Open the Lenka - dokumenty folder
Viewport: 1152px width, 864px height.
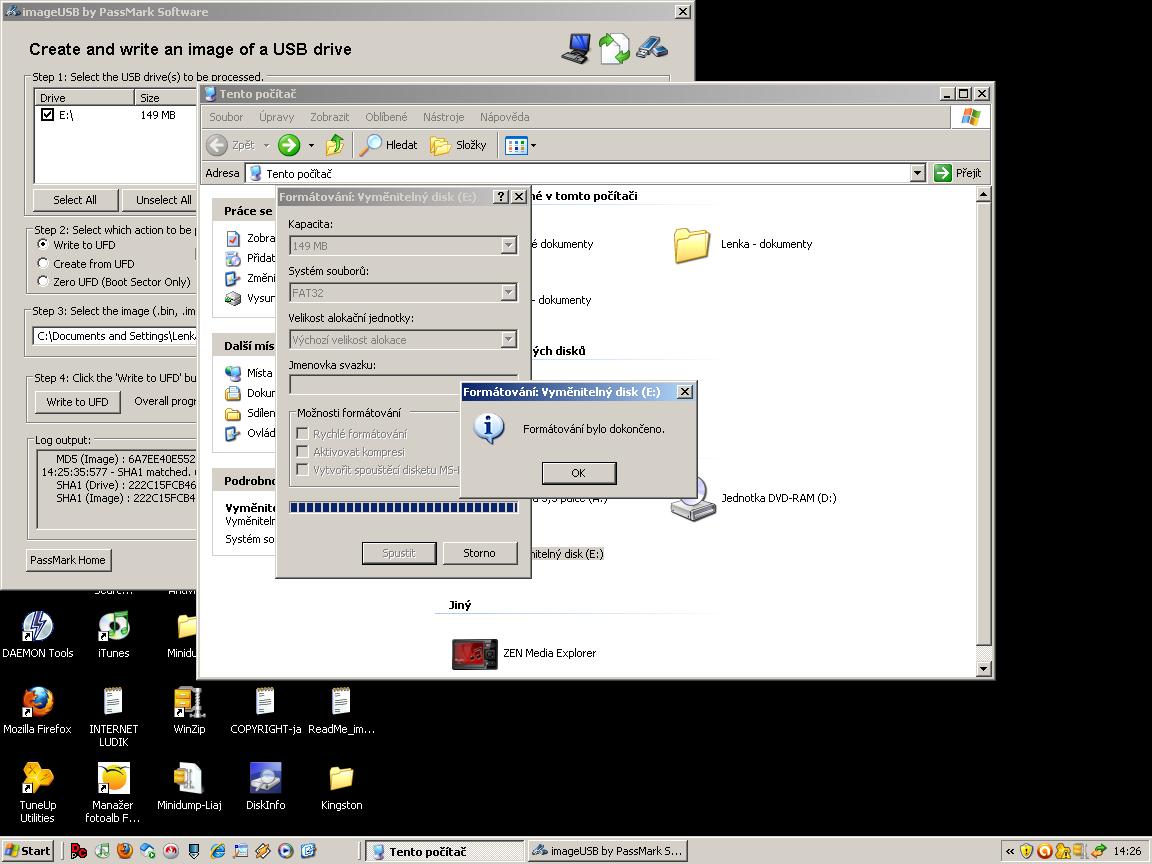[x=692, y=245]
